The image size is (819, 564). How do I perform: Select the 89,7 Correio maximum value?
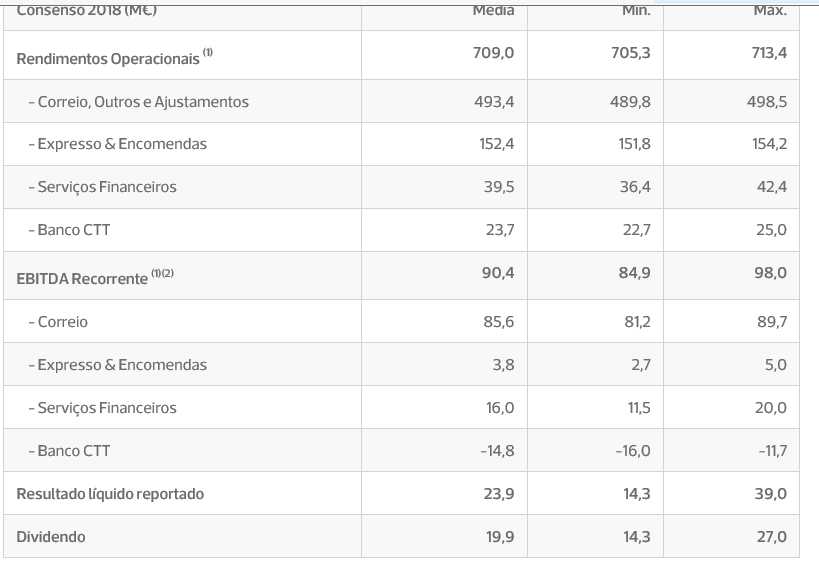(772, 322)
